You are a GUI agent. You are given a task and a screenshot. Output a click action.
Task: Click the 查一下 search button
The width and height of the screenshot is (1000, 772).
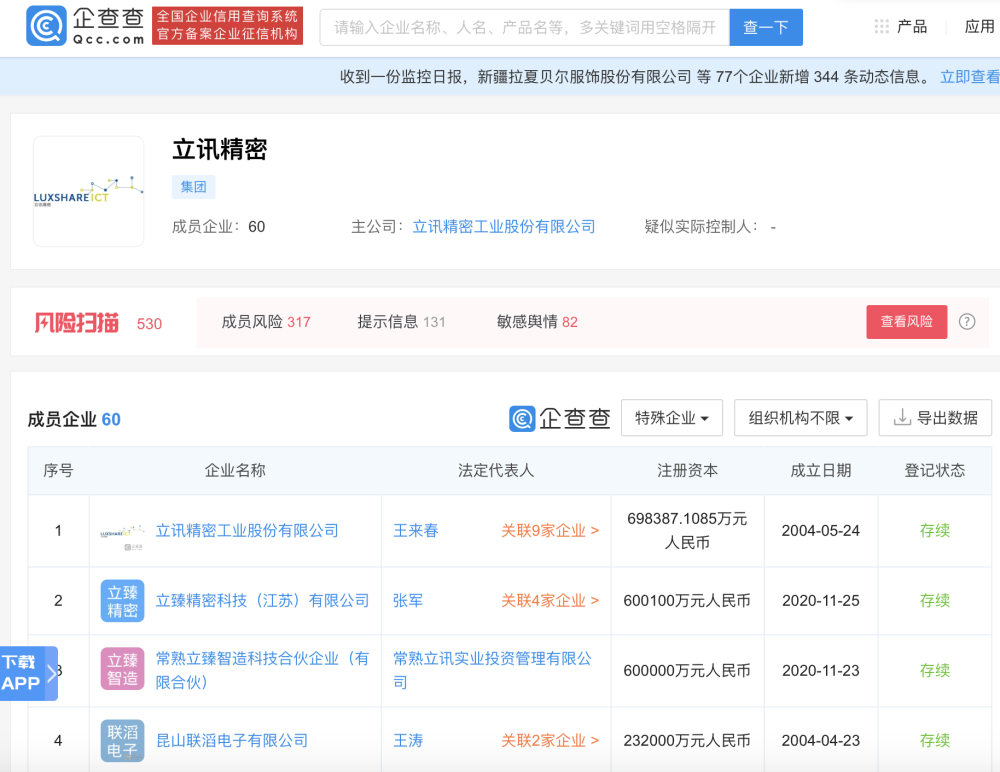tap(766, 27)
